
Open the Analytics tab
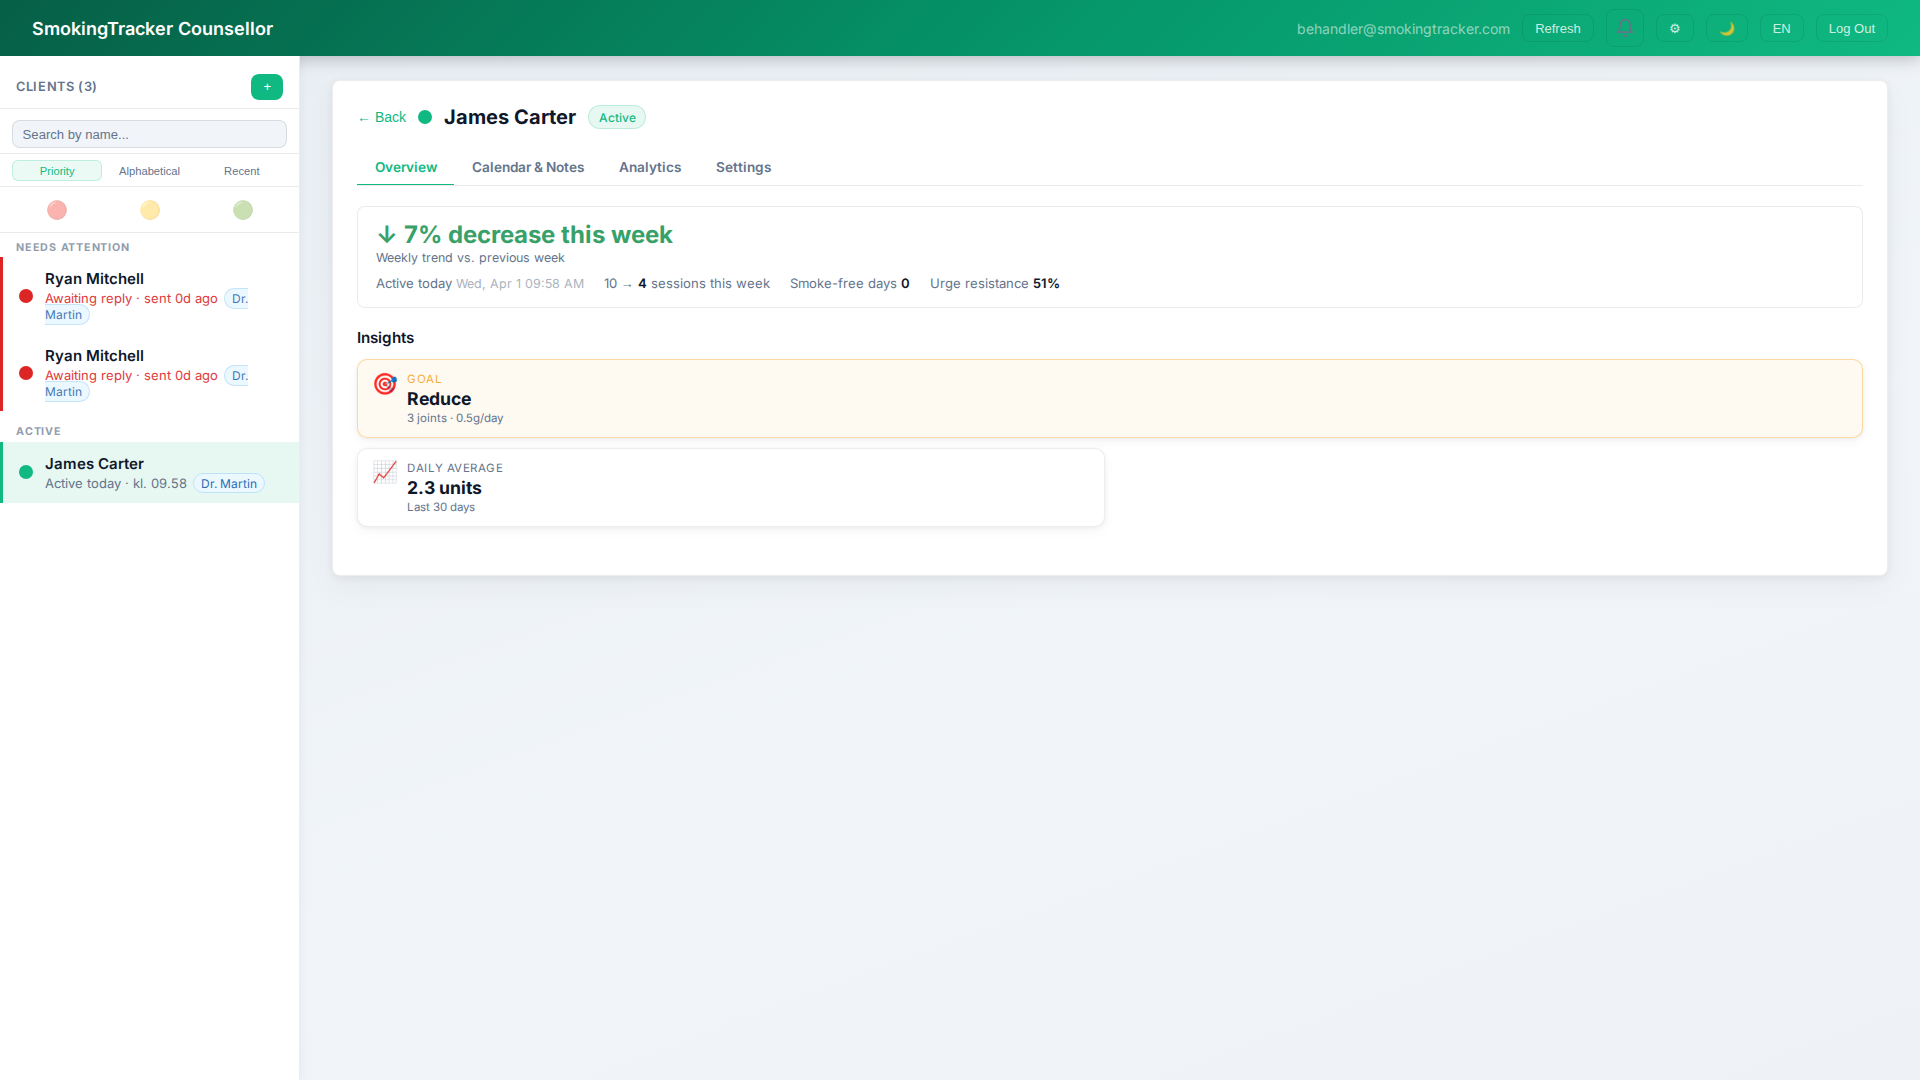pyautogui.click(x=650, y=167)
